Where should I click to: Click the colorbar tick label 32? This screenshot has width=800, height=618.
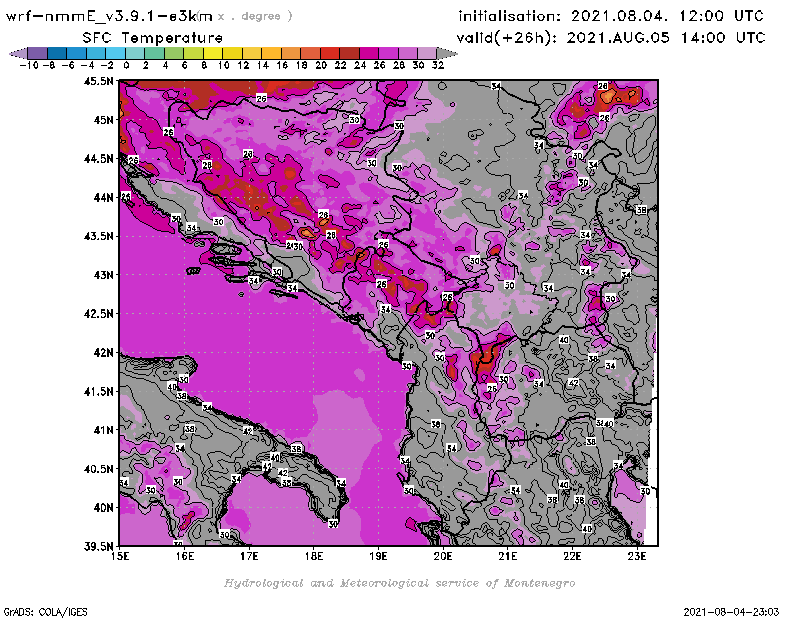tap(438, 65)
